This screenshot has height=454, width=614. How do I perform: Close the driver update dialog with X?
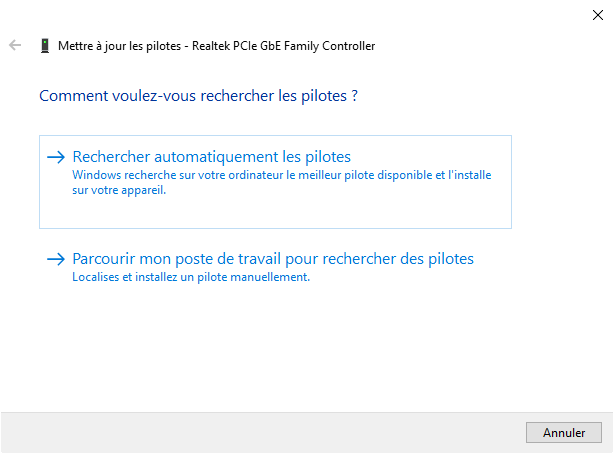click(x=597, y=14)
